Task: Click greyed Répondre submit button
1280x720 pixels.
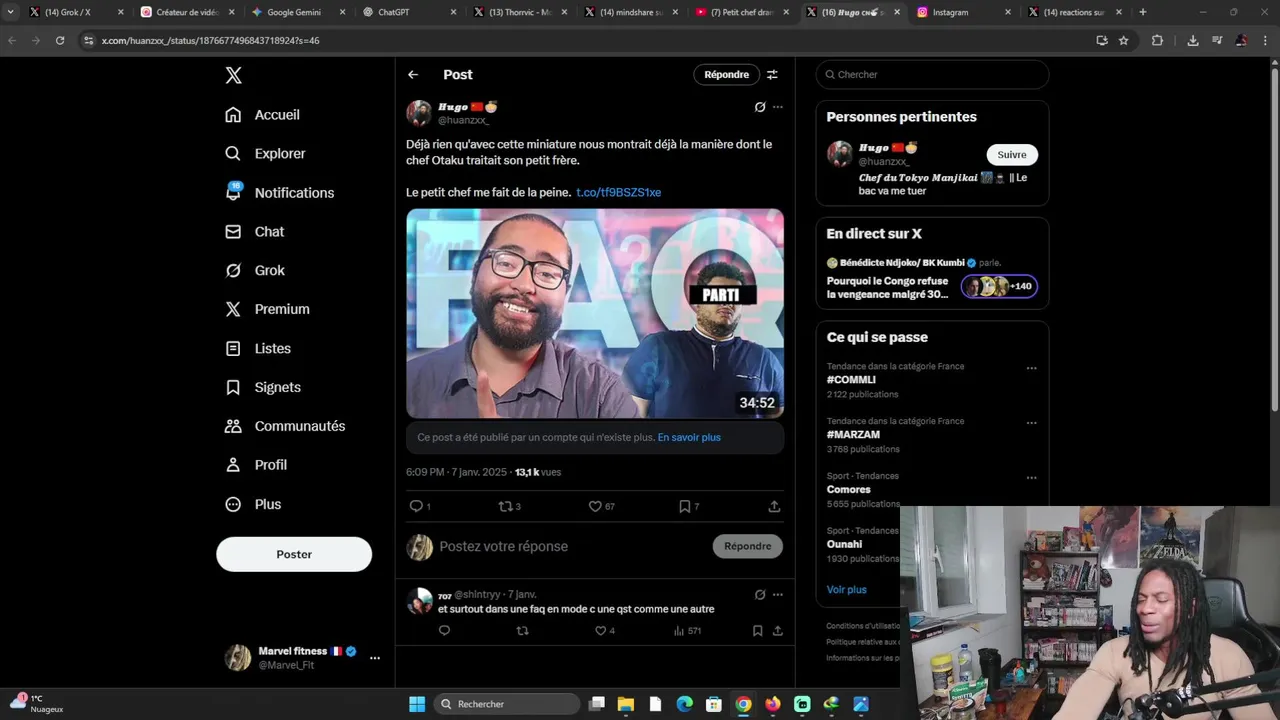Action: [x=747, y=546]
